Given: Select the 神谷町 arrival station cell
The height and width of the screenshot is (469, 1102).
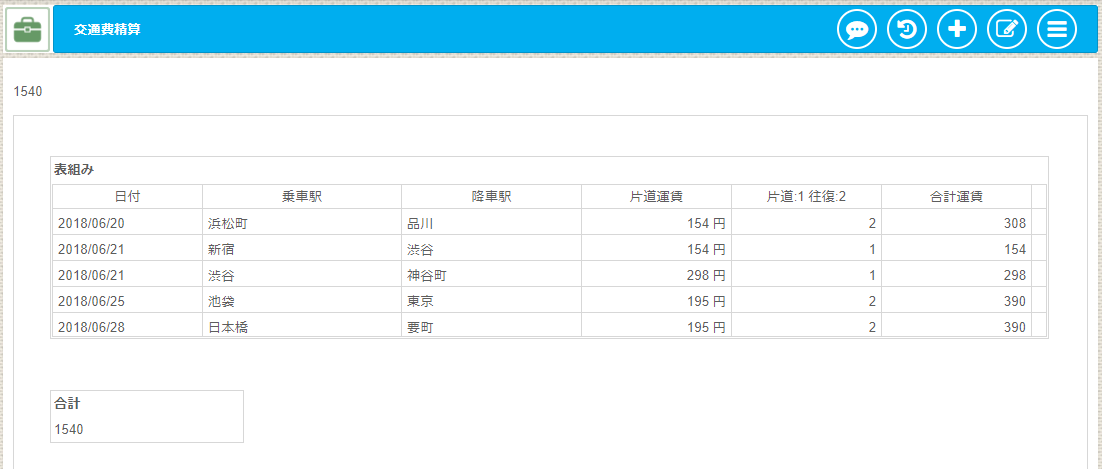Looking at the screenshot, I should click(491, 275).
